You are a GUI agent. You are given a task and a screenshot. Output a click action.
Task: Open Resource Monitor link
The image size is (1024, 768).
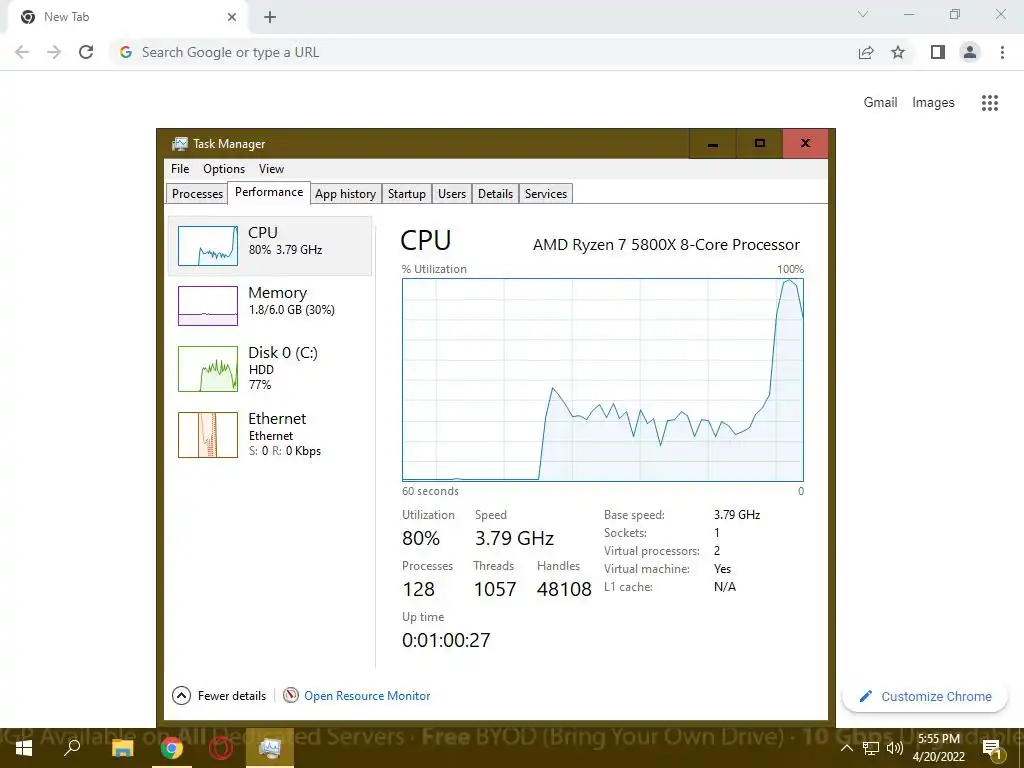pos(367,696)
